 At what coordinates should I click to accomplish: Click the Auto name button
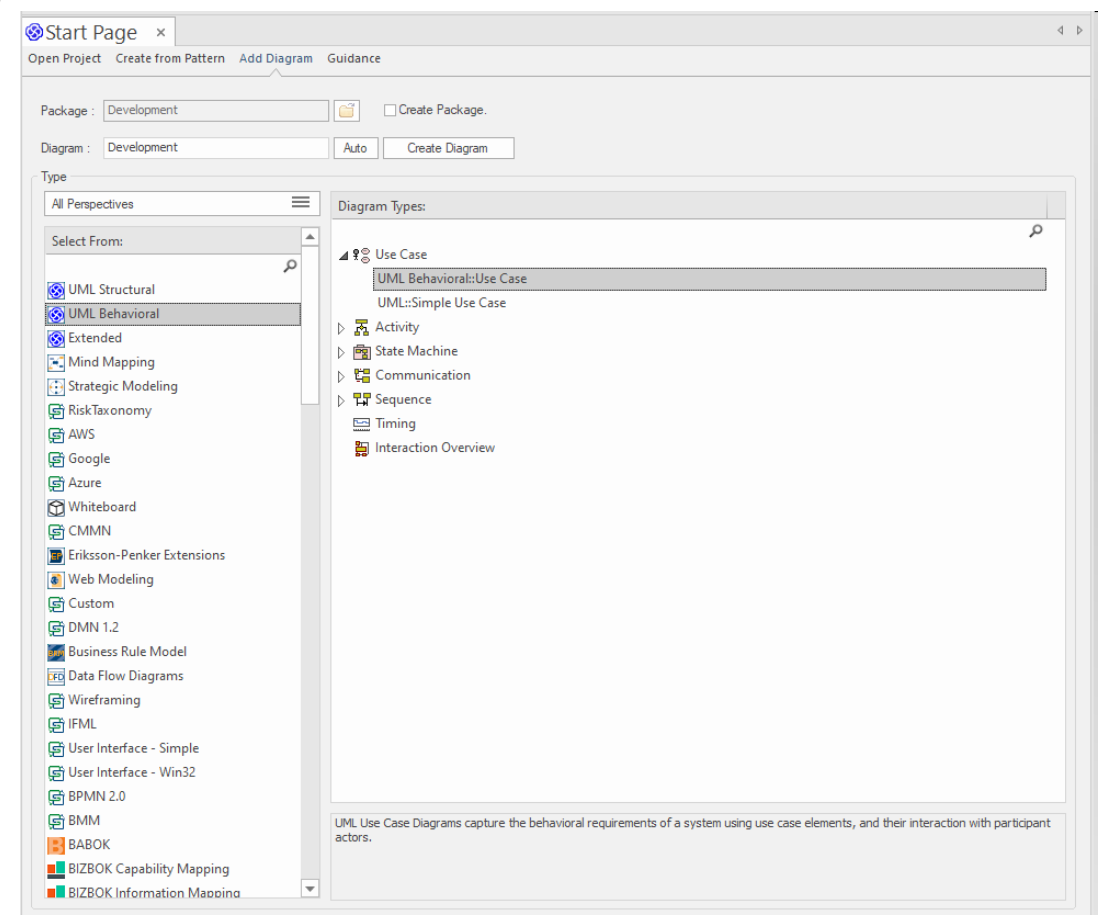[x=356, y=148]
